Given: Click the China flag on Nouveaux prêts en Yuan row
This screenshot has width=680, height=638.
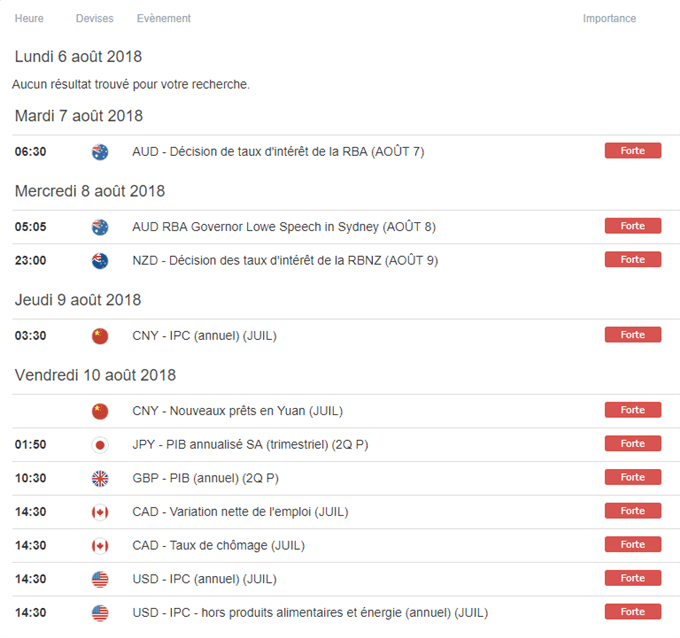Looking at the screenshot, I should tap(100, 411).
